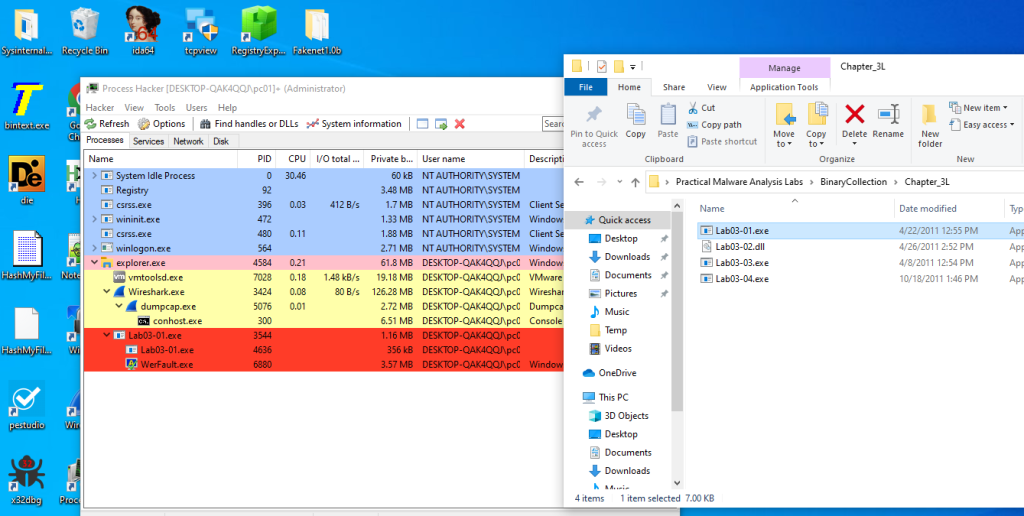
Task: Open System information in Process Hacker
Action: [x=354, y=123]
